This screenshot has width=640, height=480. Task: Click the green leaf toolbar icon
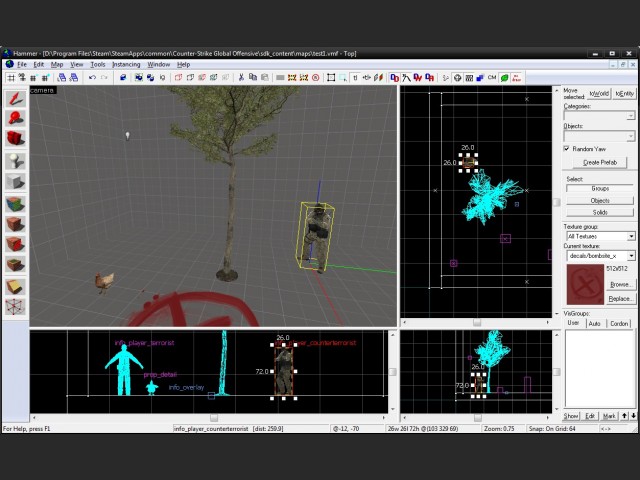tap(504, 78)
